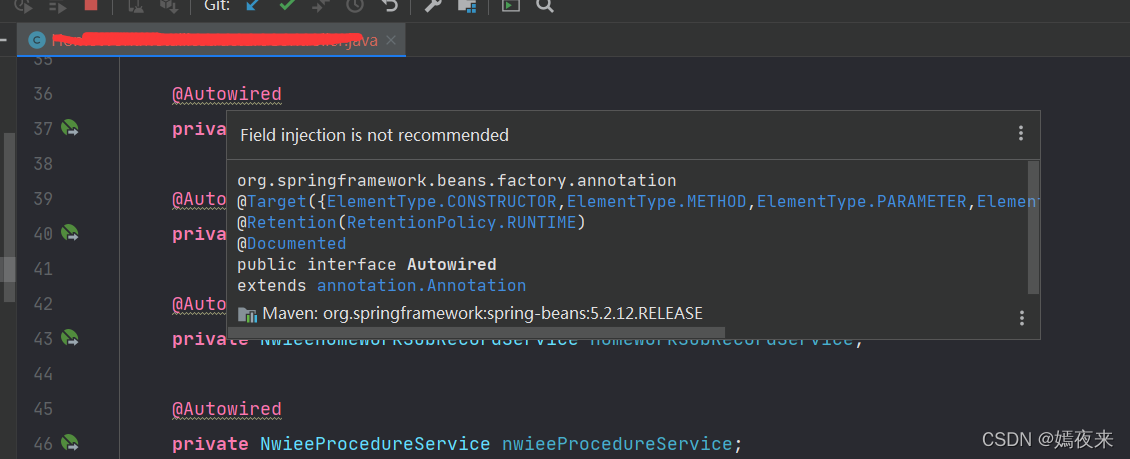Open more actions dots beside Field injection warning
Image resolution: width=1130 pixels, height=459 pixels.
point(1020,133)
